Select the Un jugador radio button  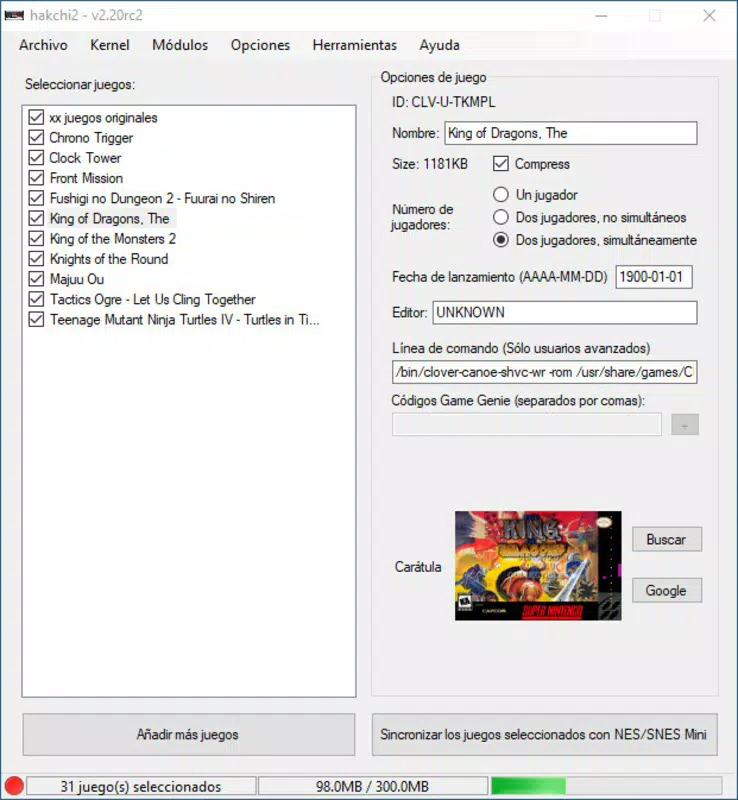pos(501,194)
